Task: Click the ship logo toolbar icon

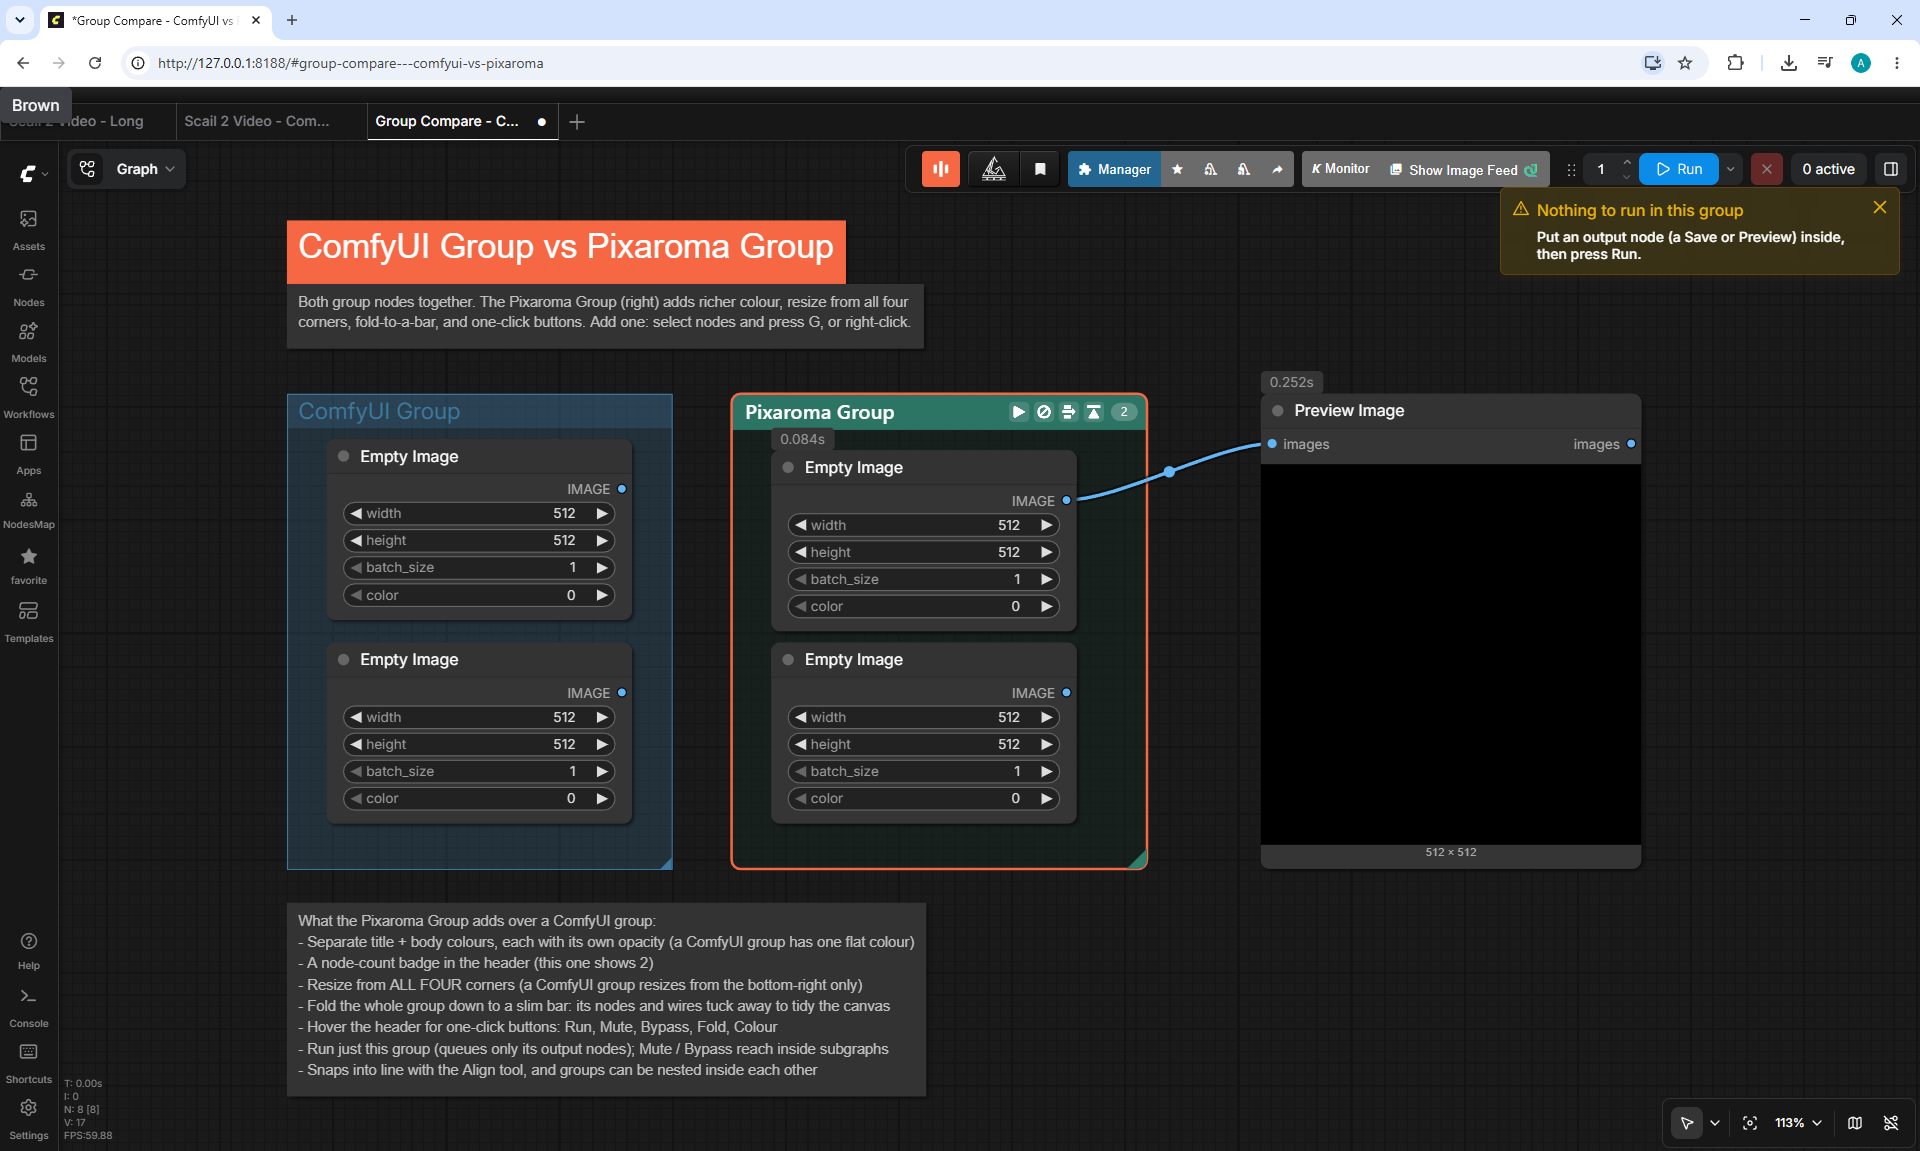Action: coord(994,169)
